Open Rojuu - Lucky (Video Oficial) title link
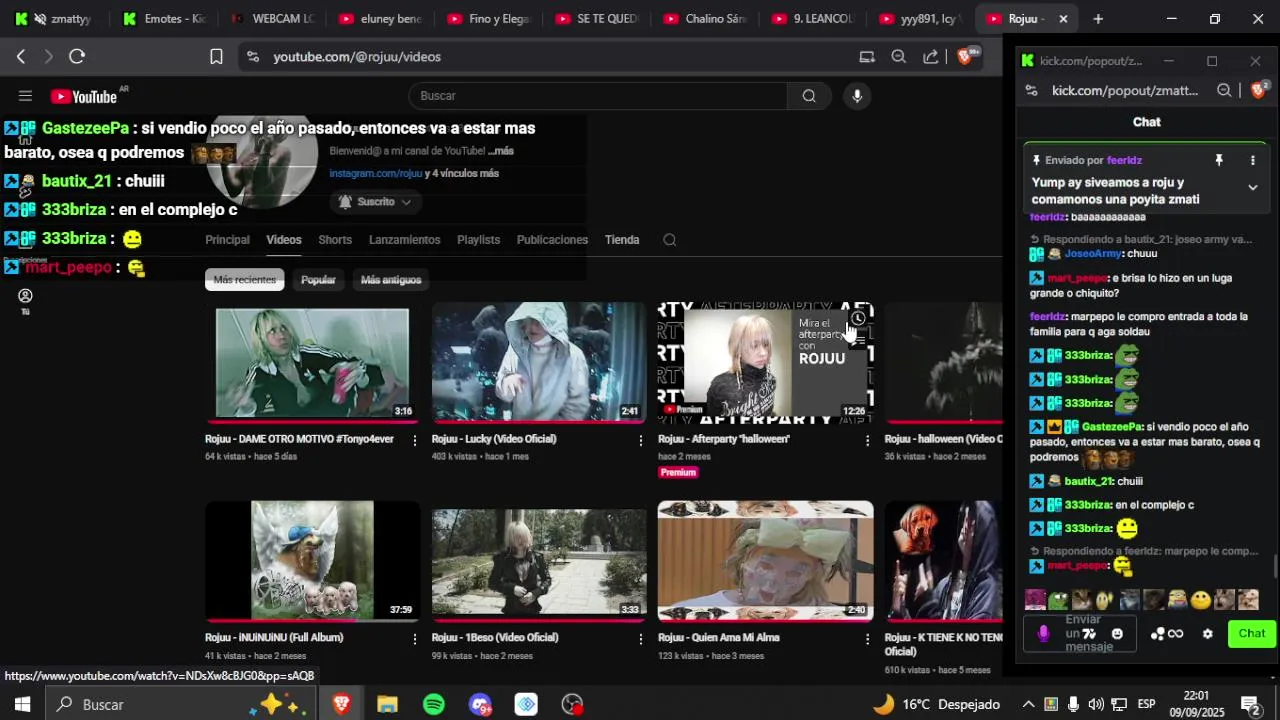 (494, 439)
